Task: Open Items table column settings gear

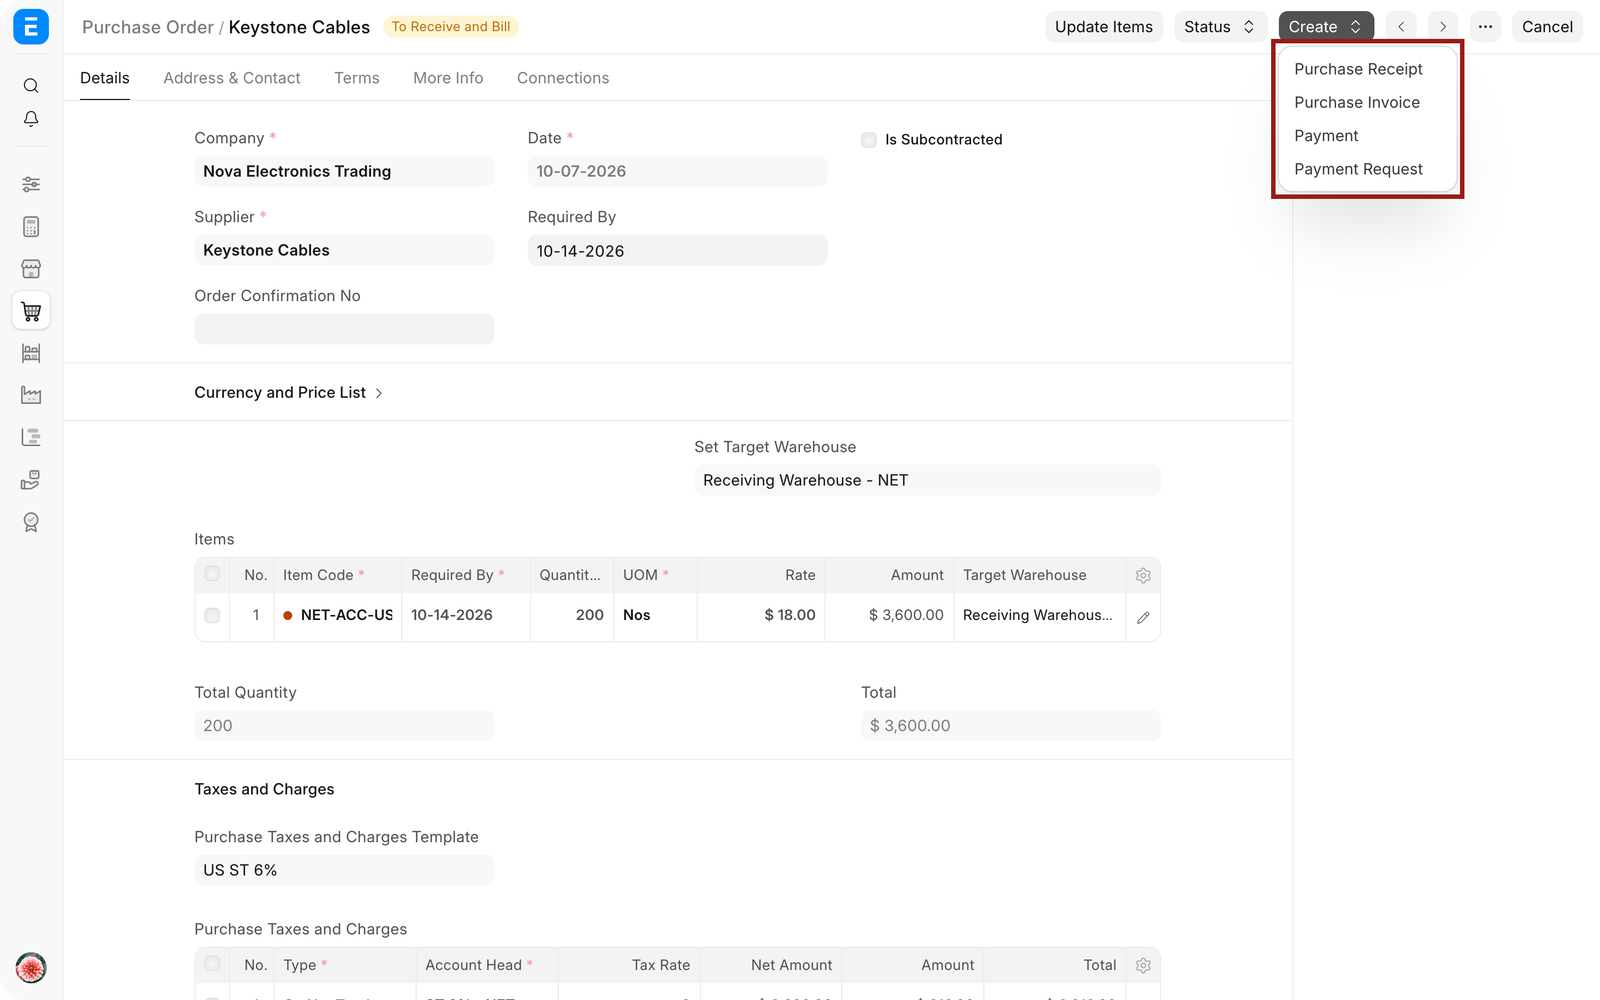Action: [x=1143, y=575]
